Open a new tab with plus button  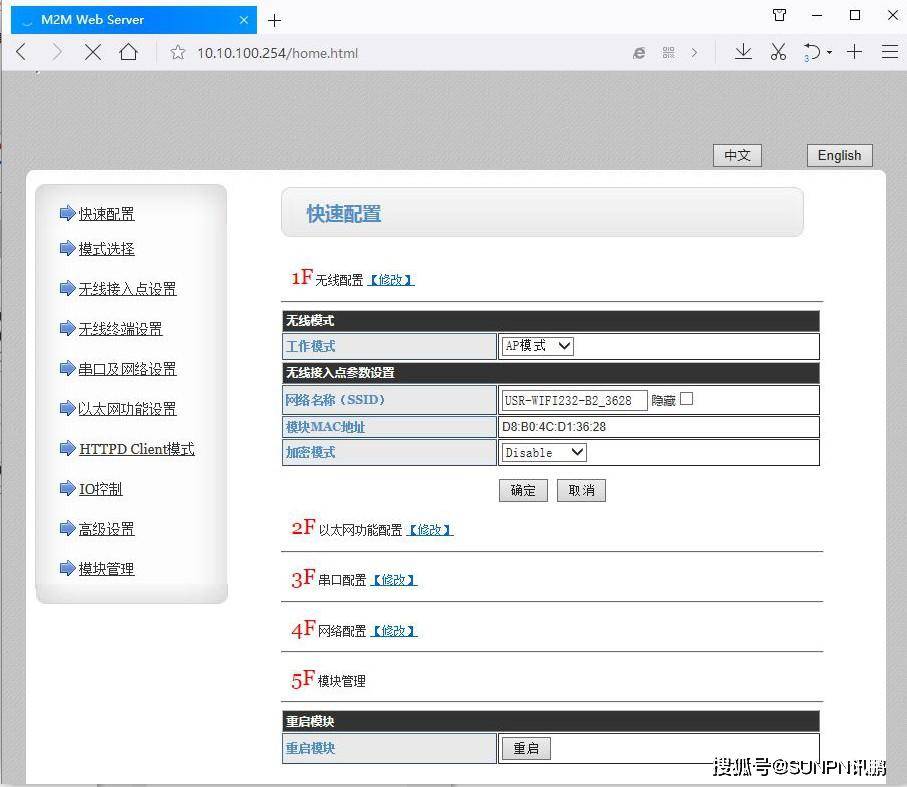pos(275,21)
